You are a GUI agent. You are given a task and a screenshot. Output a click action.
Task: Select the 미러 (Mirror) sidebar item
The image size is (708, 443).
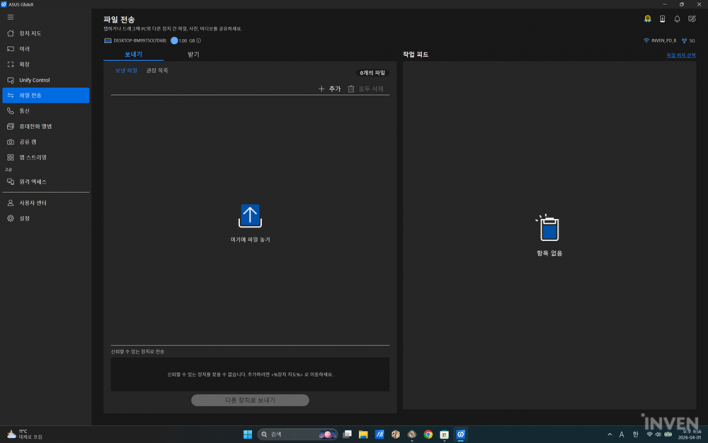pyautogui.click(x=25, y=49)
